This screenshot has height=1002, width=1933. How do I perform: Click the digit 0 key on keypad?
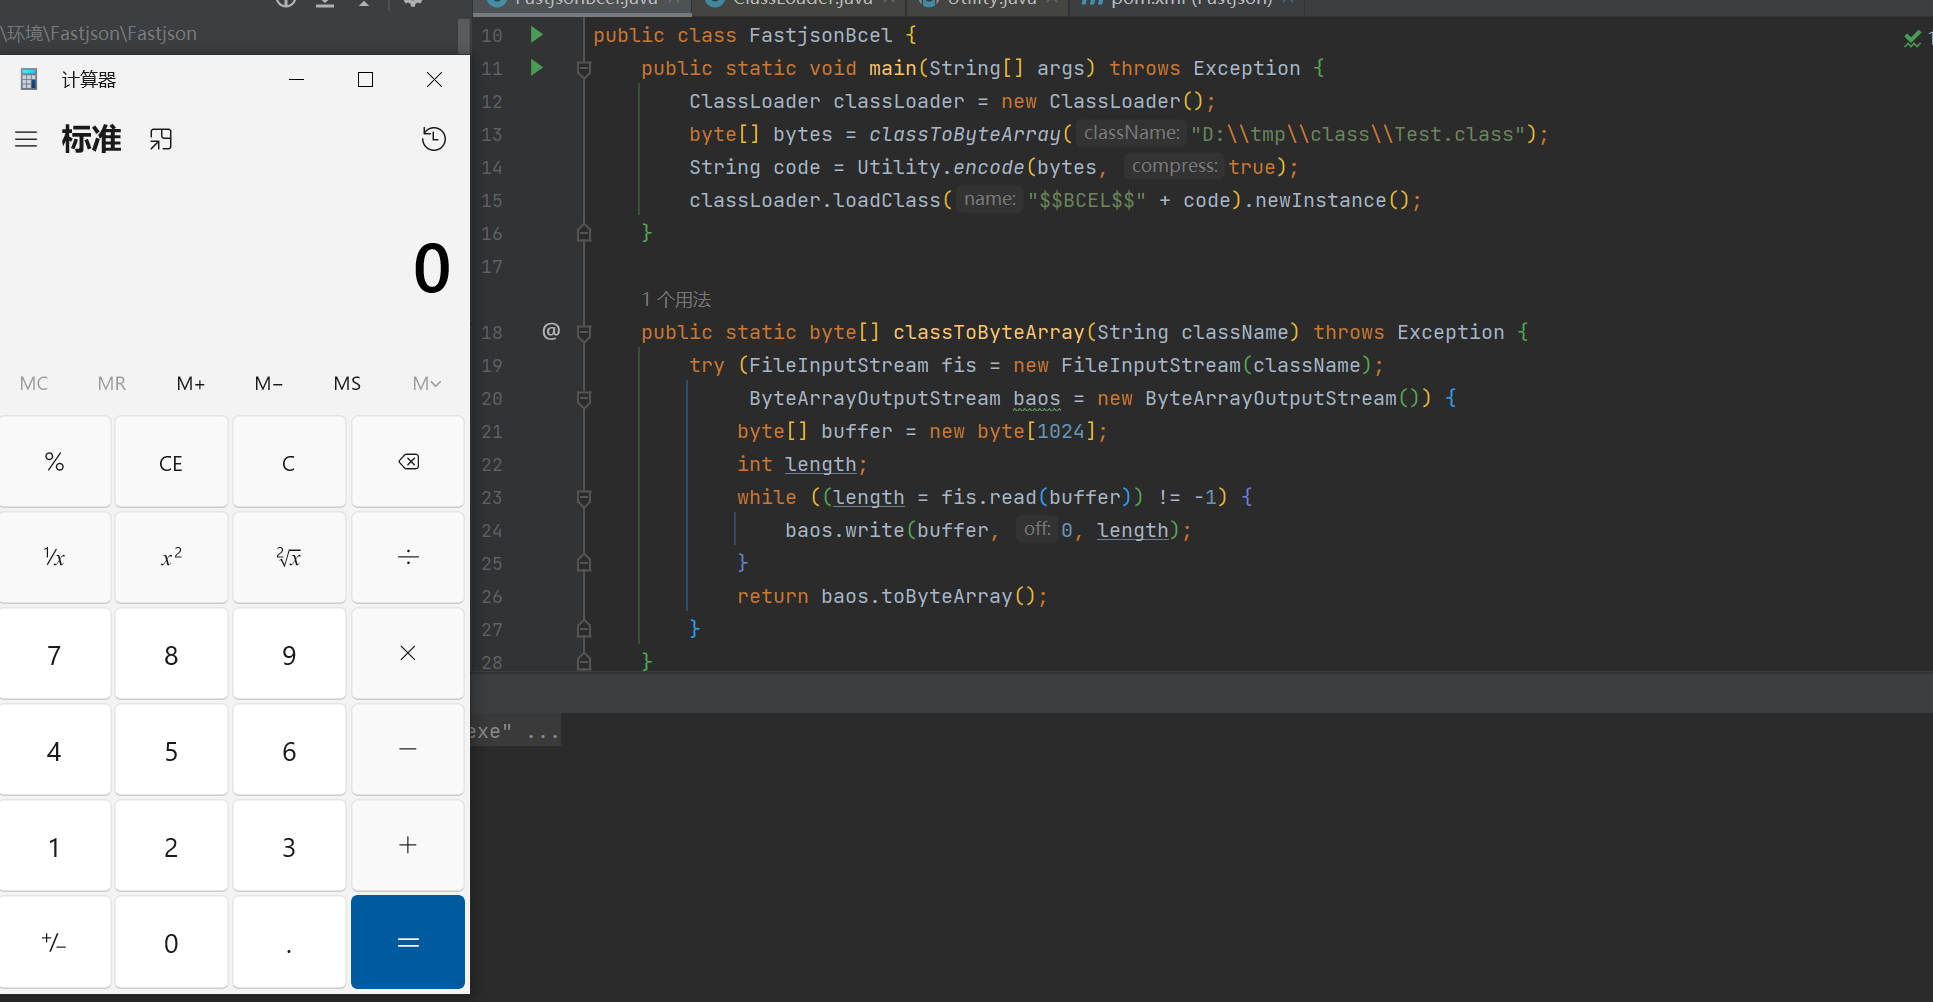point(171,942)
